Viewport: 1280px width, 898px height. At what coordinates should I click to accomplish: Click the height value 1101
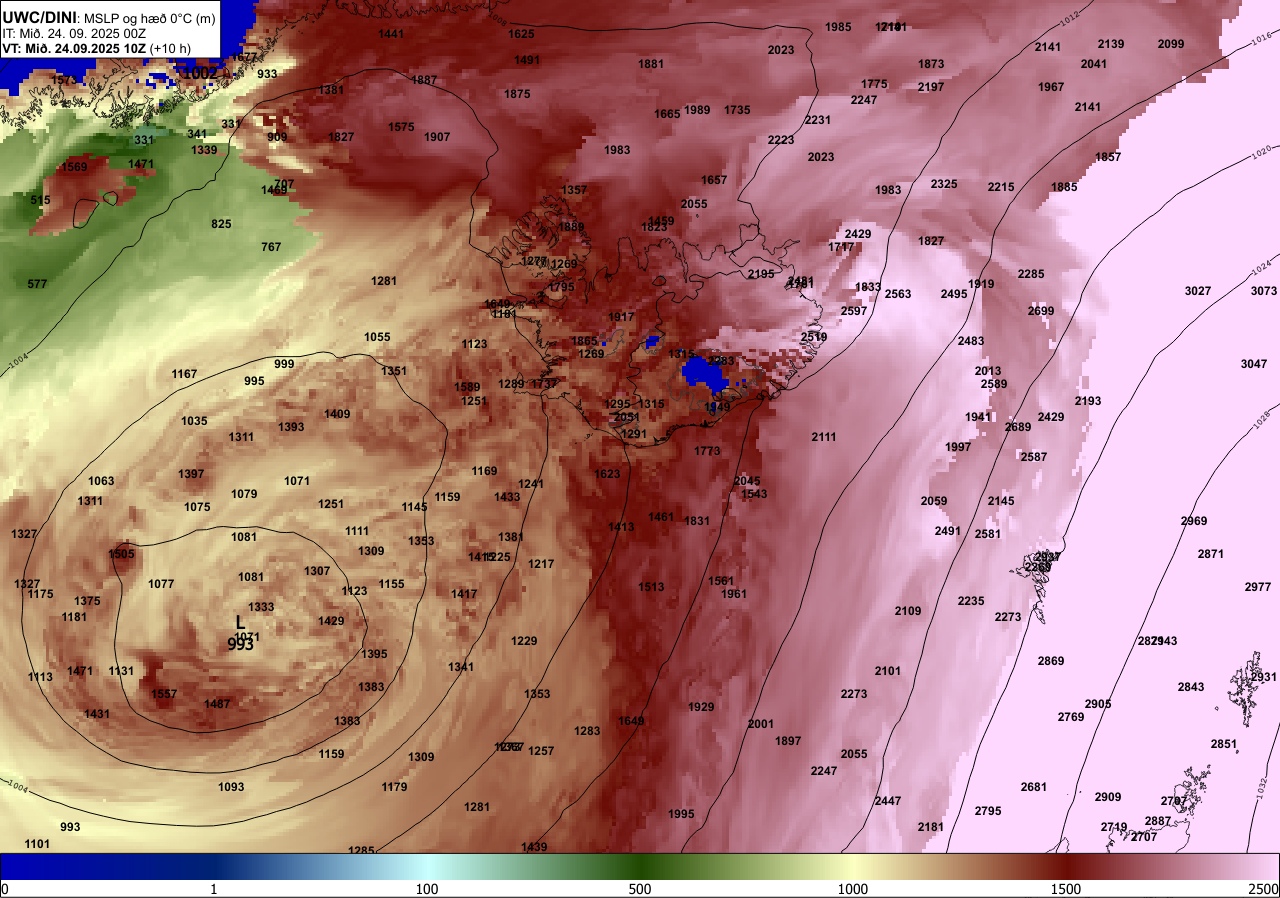pos(37,844)
